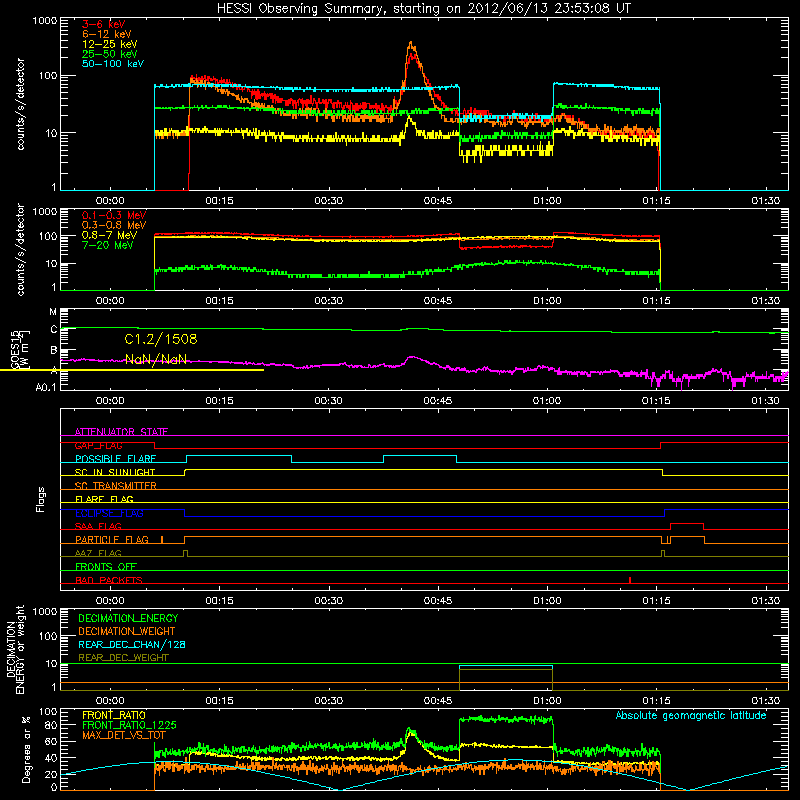This screenshot has height=800, width=800.
Task: Select the 12-25 keV legend label
Action: point(110,44)
